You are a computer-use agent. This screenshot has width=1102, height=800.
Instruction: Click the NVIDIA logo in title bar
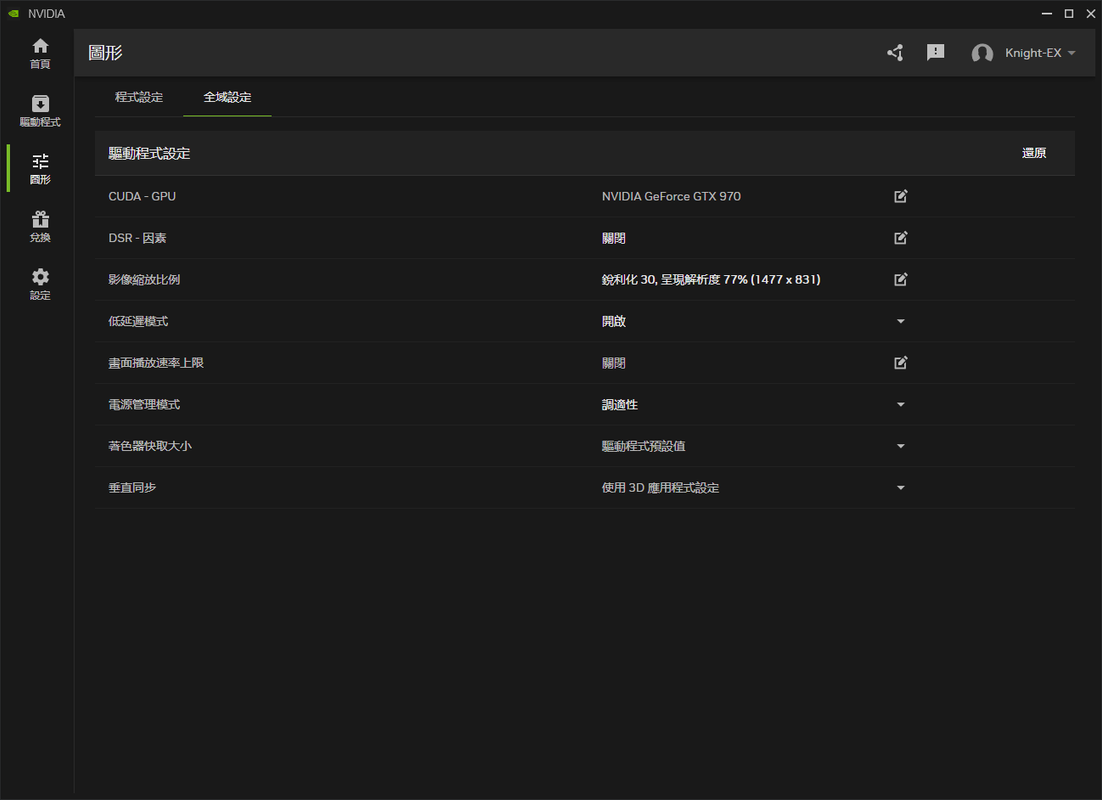coord(13,13)
